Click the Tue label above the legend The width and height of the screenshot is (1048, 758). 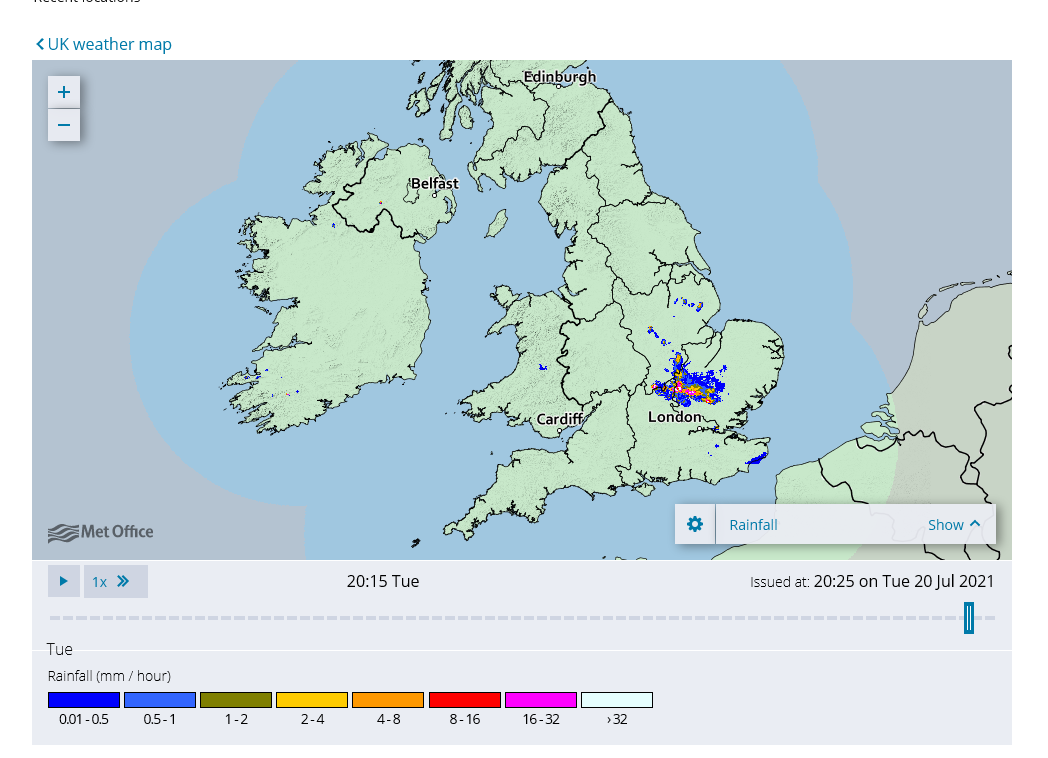pos(59,649)
